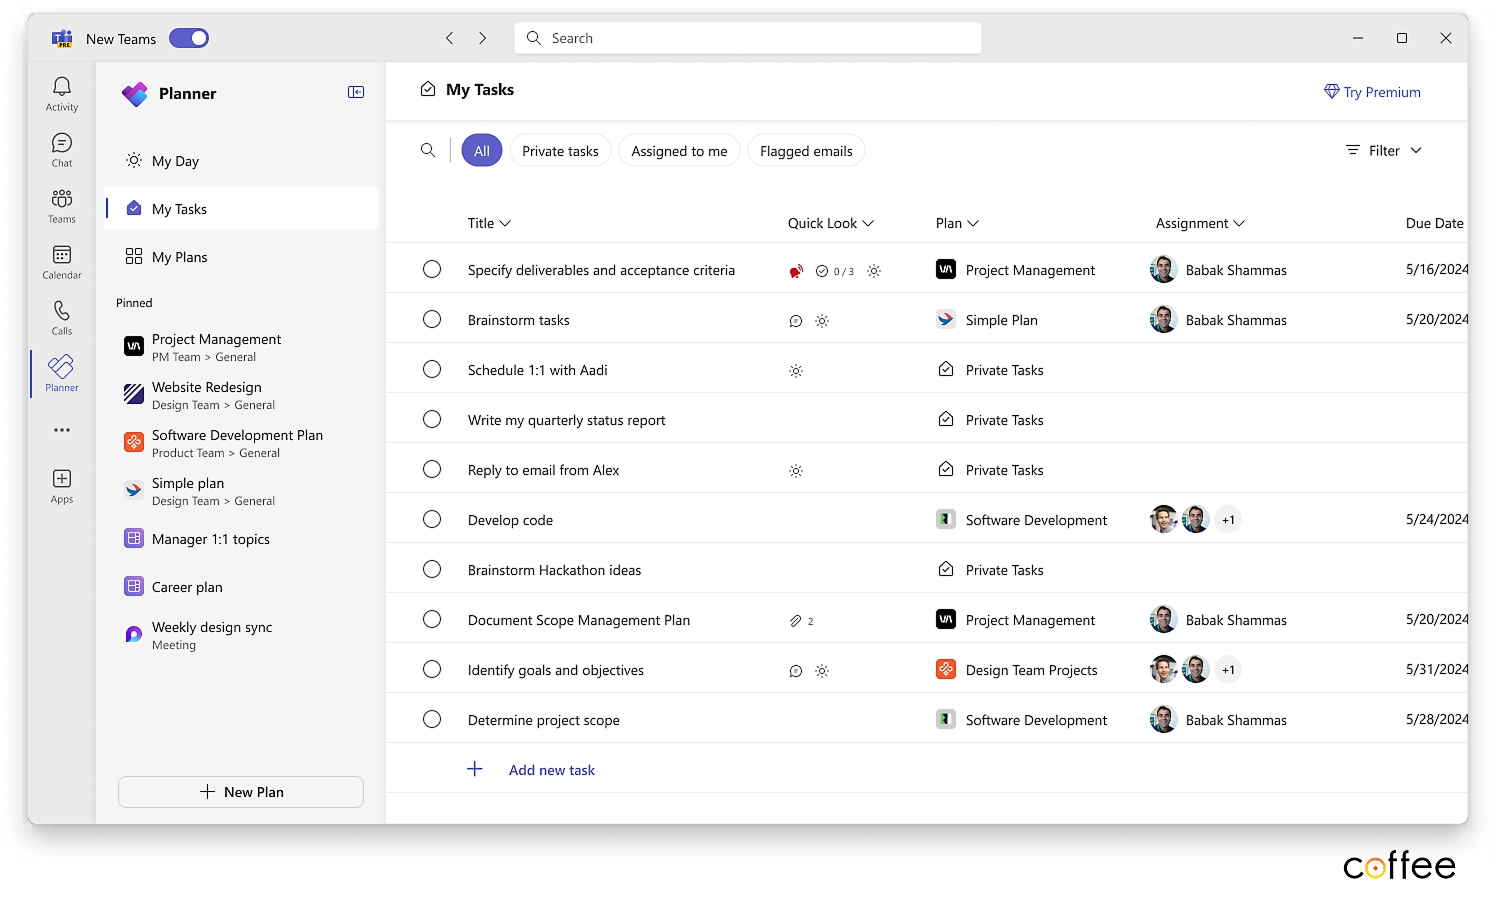Select the All filter tab
Viewport: 1496px width, 918px height.
pyautogui.click(x=482, y=151)
